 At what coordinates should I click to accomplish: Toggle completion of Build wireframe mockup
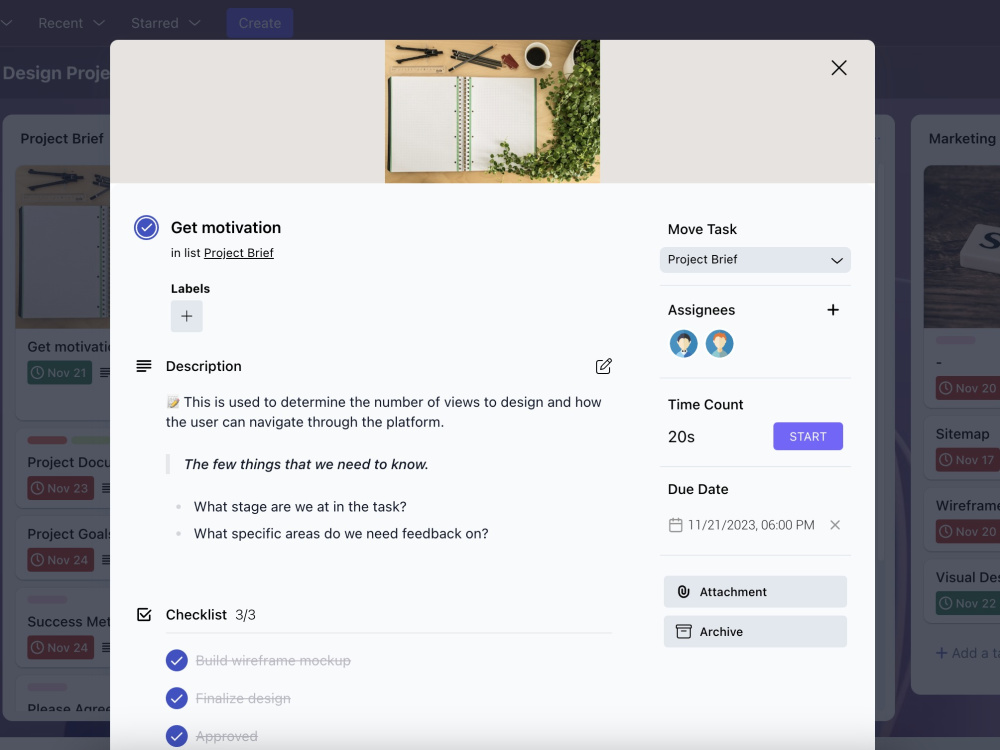pos(177,660)
